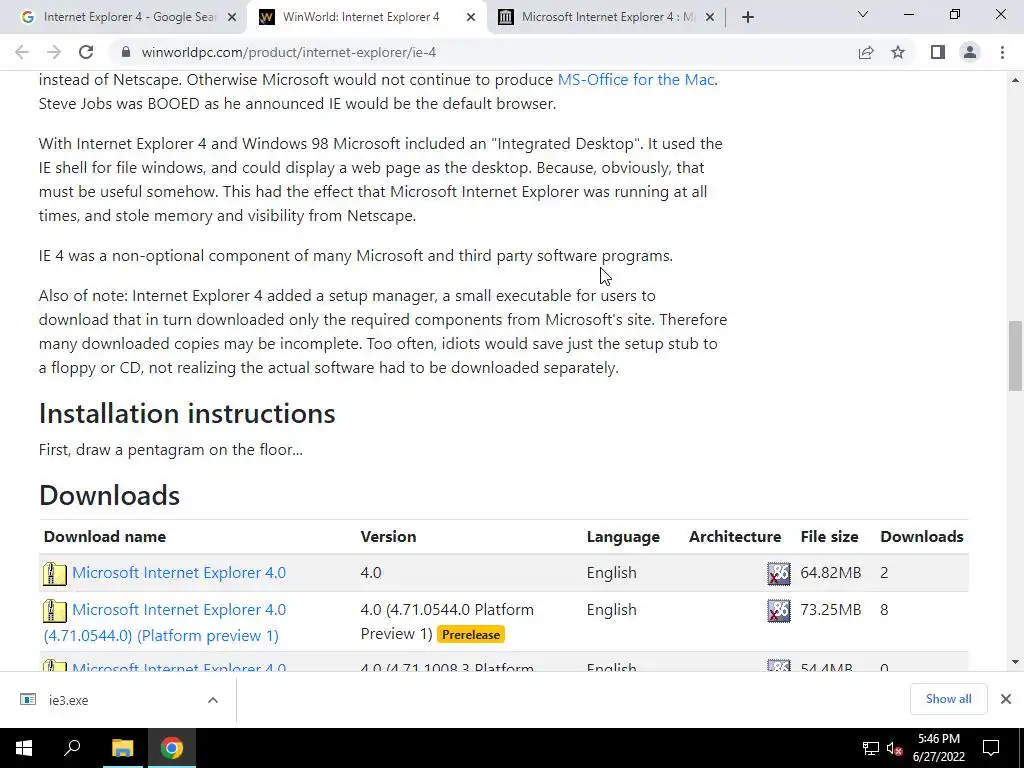The width and height of the screenshot is (1024, 768).
Task: Click the Download name column header
Action: click(104, 537)
